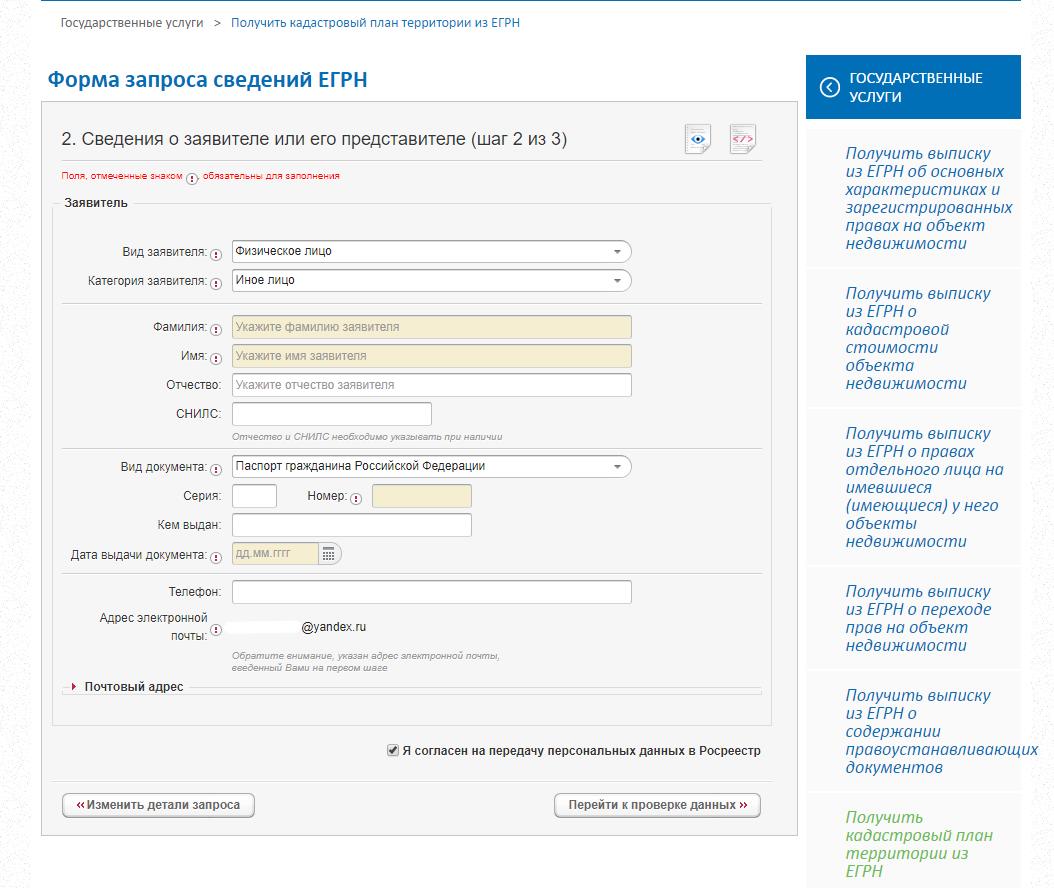Click the Изменить детали запроса button
The image size is (1054, 888).
(158, 805)
